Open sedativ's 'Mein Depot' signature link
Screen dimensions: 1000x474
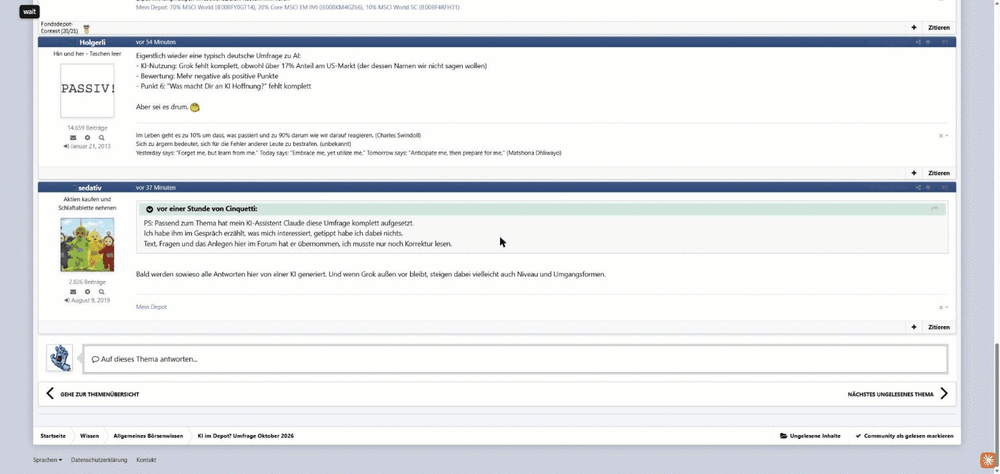click(x=151, y=307)
